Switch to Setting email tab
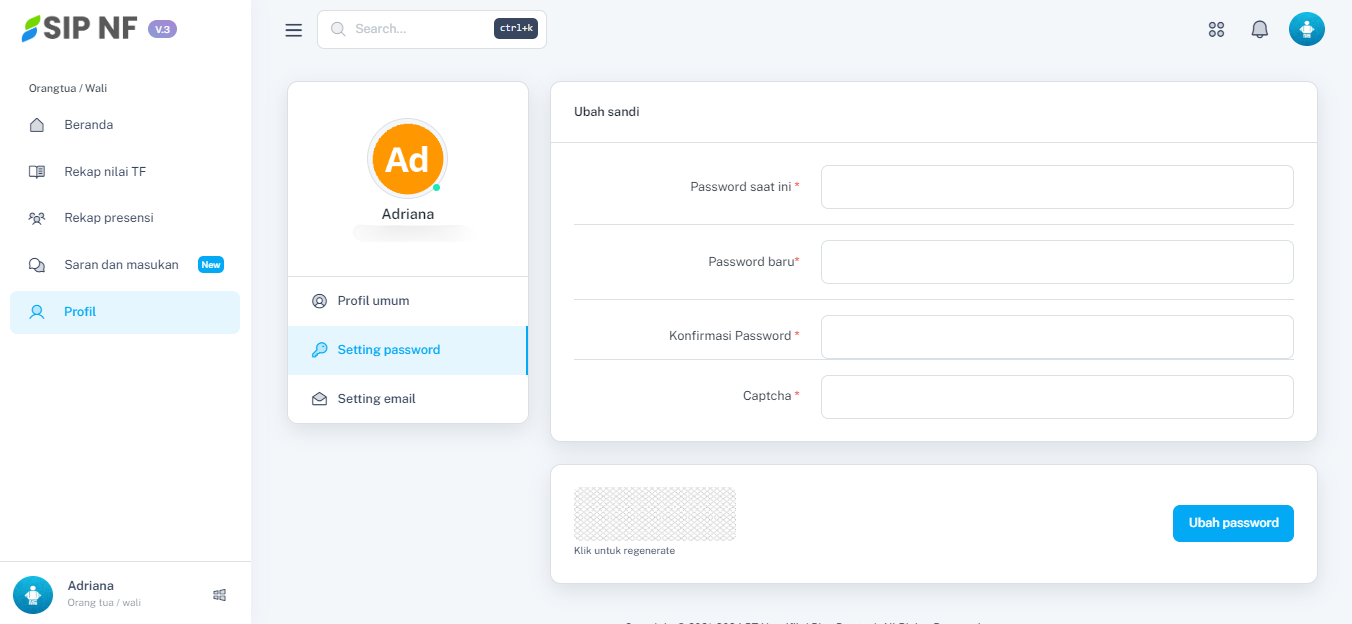Screen dimensions: 1352x624 coord(376,399)
